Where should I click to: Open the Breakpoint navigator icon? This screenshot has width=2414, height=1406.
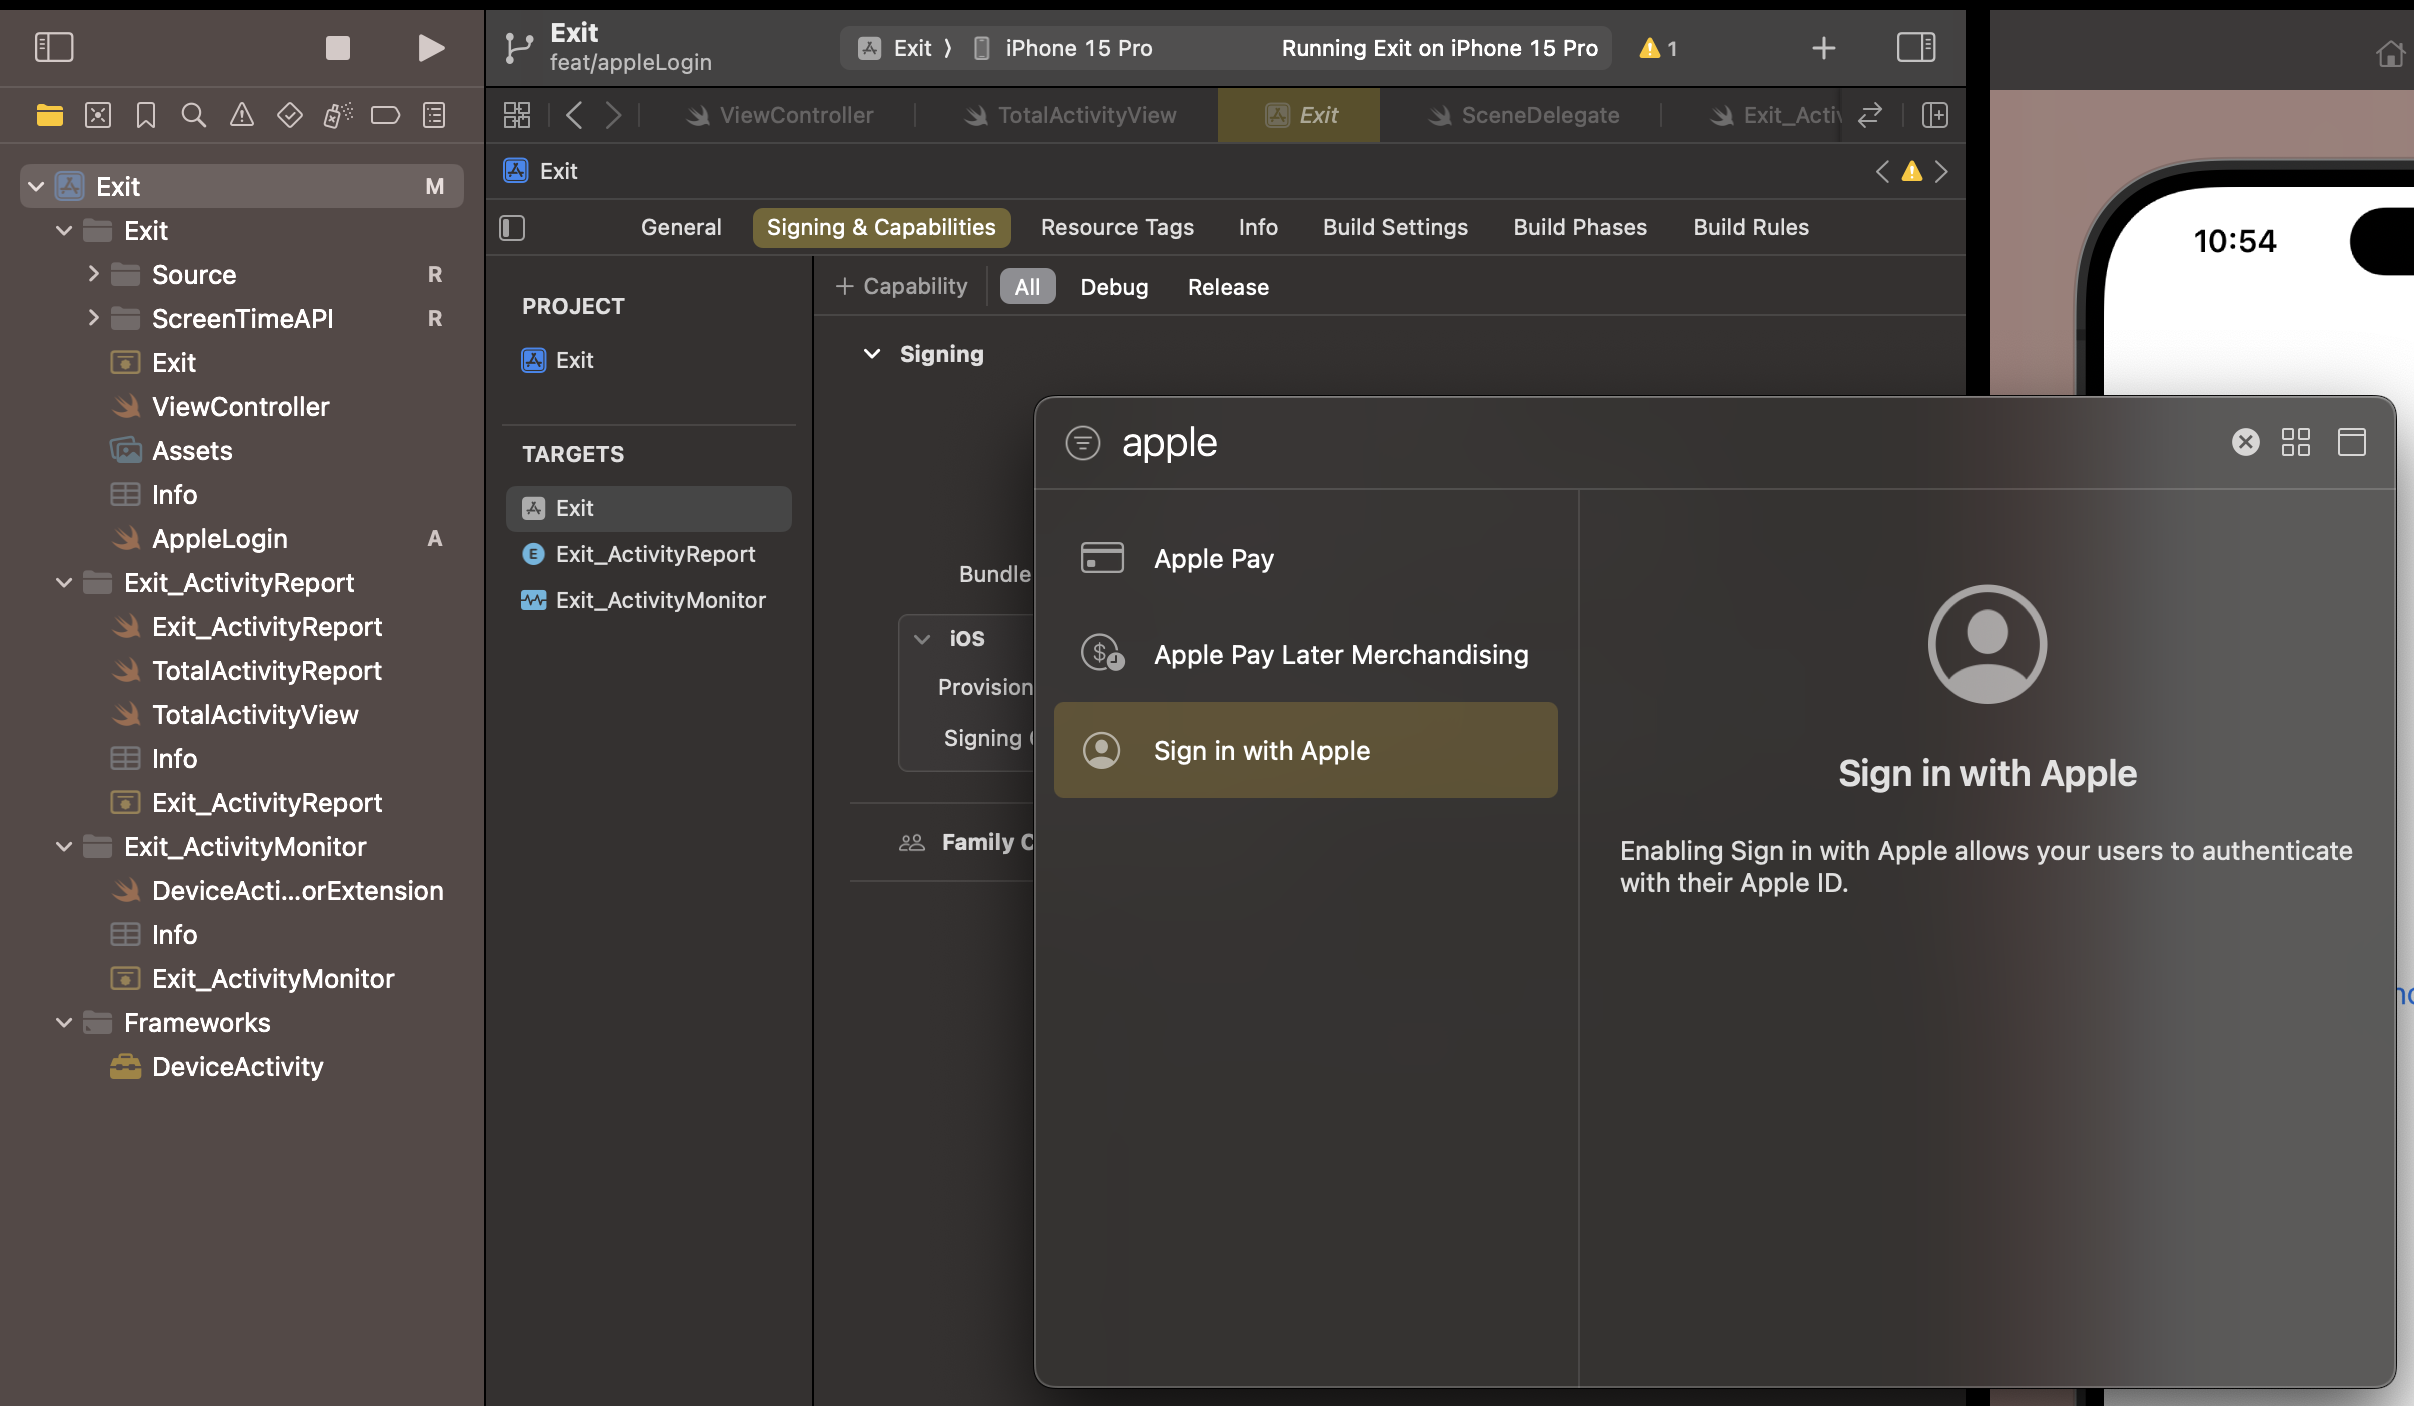coord(385,115)
